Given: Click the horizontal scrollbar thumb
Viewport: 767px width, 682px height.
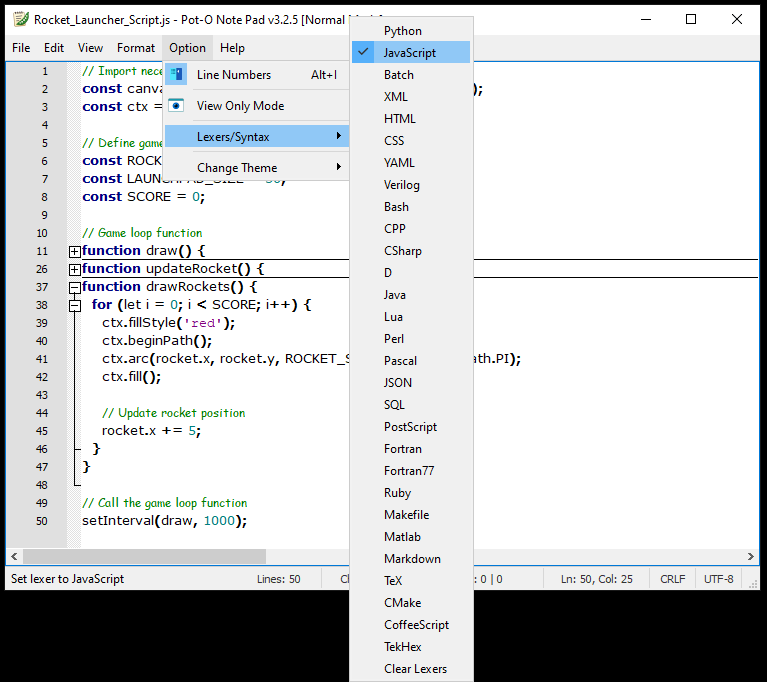Looking at the screenshot, I should click(144, 556).
